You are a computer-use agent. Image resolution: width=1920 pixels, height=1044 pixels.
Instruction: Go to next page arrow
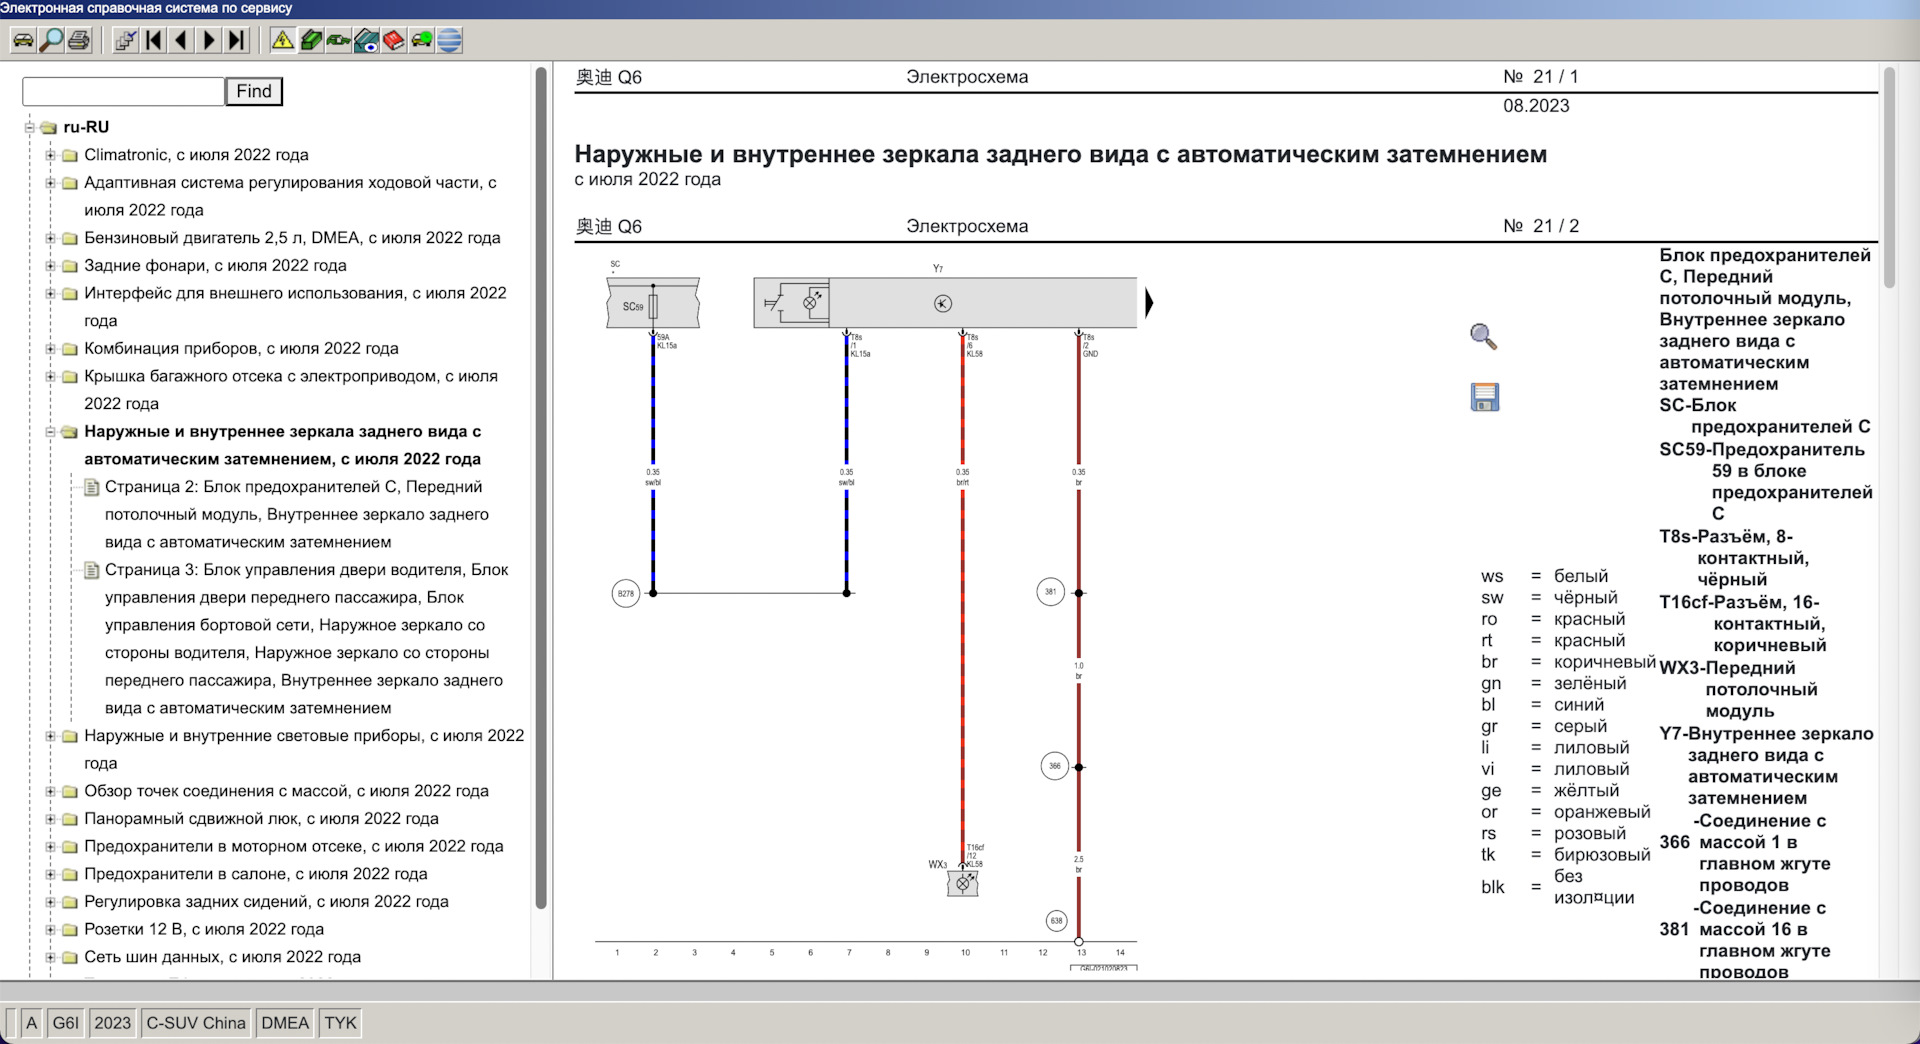click(x=209, y=41)
